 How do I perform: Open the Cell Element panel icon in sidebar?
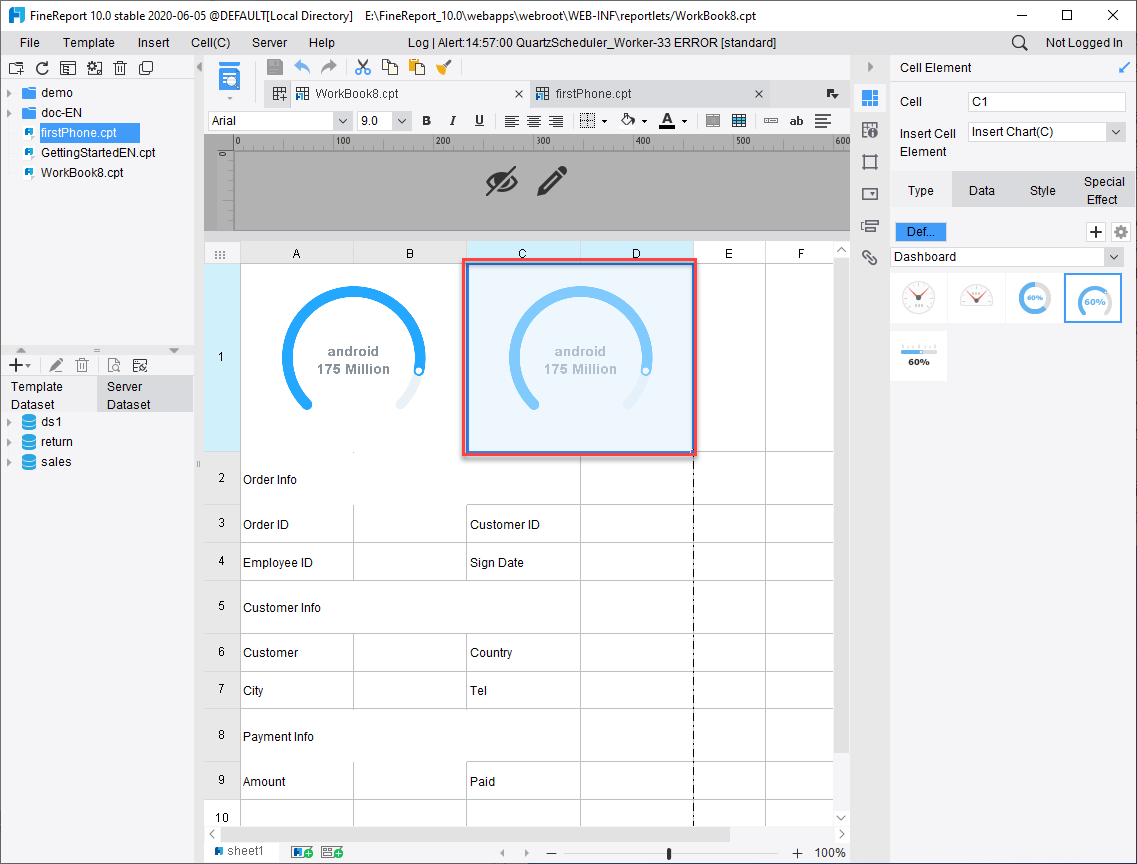[x=870, y=98]
